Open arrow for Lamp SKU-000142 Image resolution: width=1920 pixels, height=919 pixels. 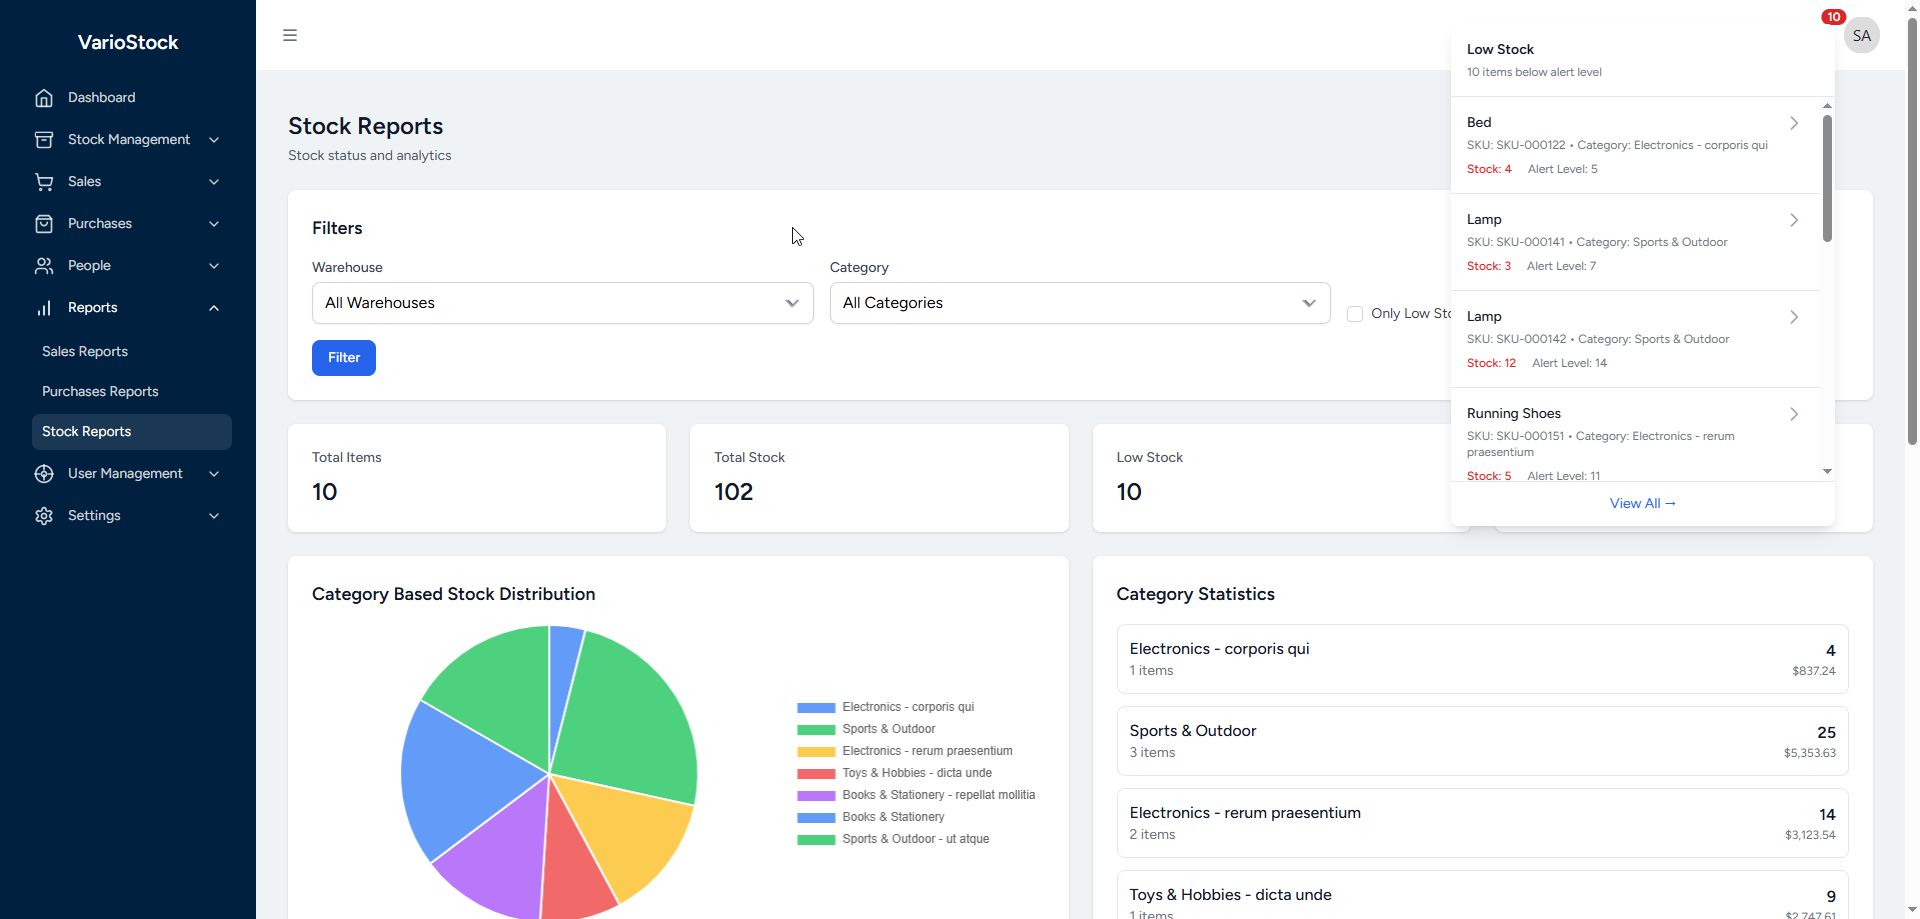tap(1794, 317)
